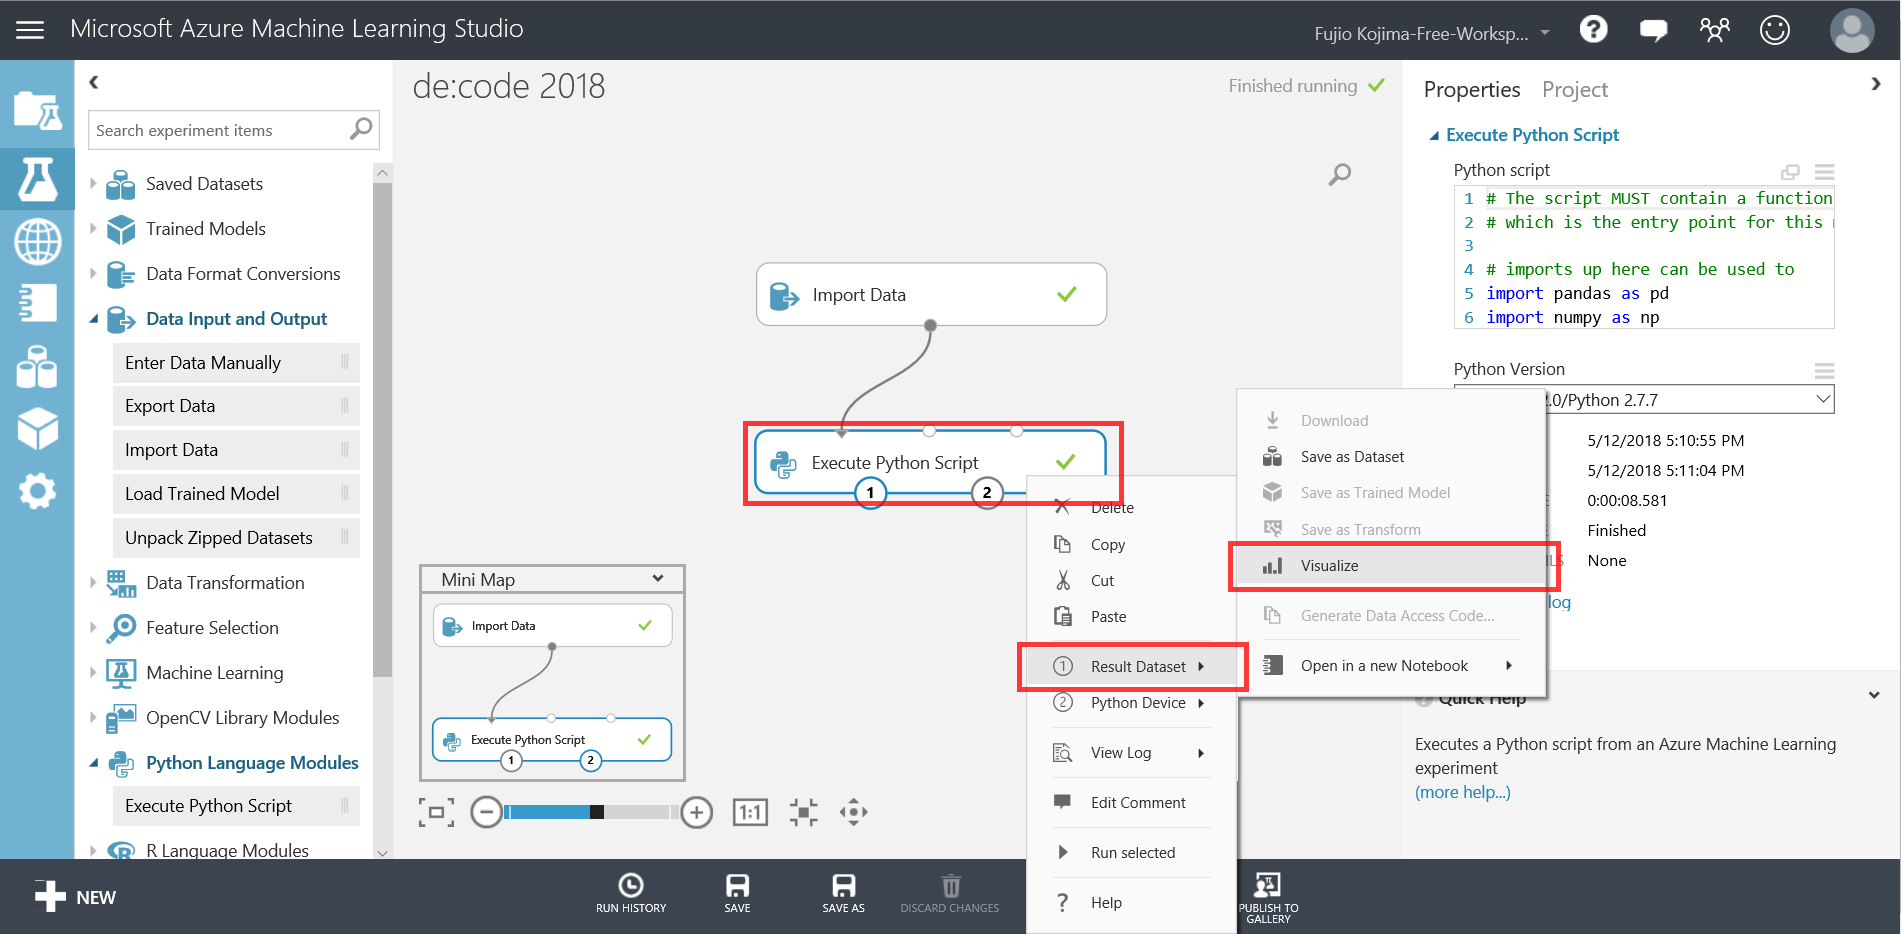Click the zoom level slider

click(x=592, y=812)
